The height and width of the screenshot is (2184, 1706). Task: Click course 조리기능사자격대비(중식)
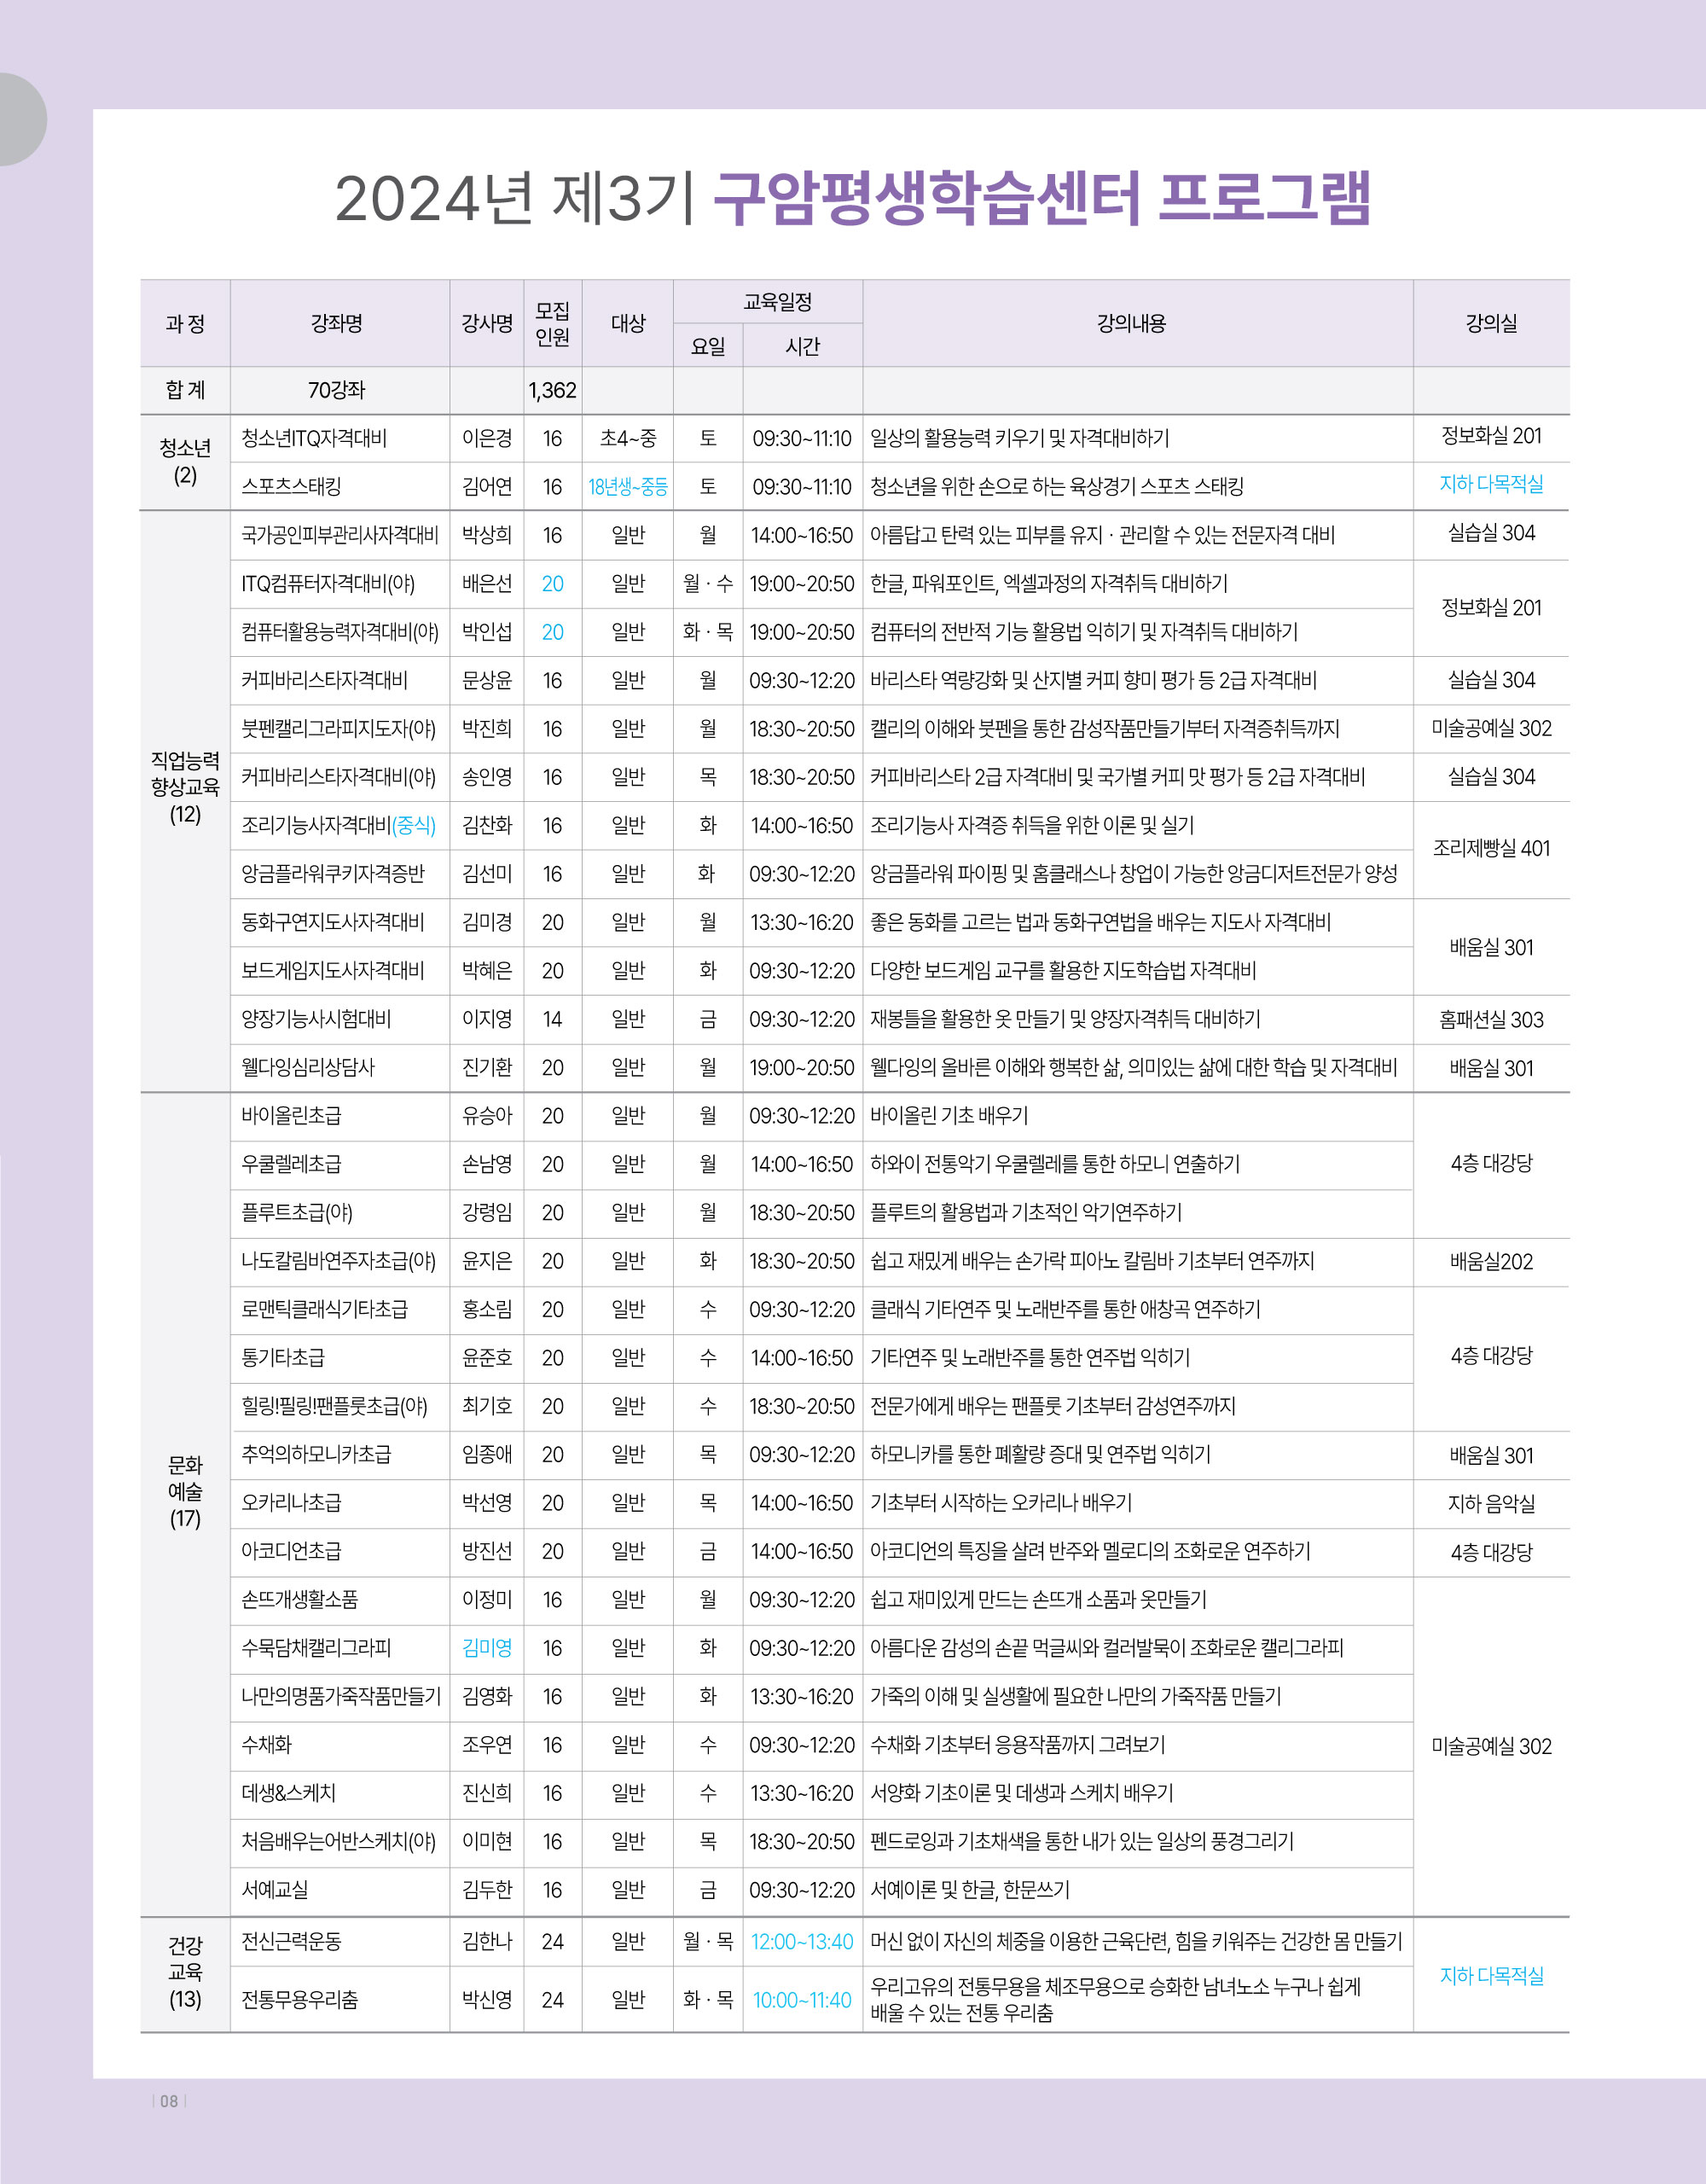tap(339, 826)
